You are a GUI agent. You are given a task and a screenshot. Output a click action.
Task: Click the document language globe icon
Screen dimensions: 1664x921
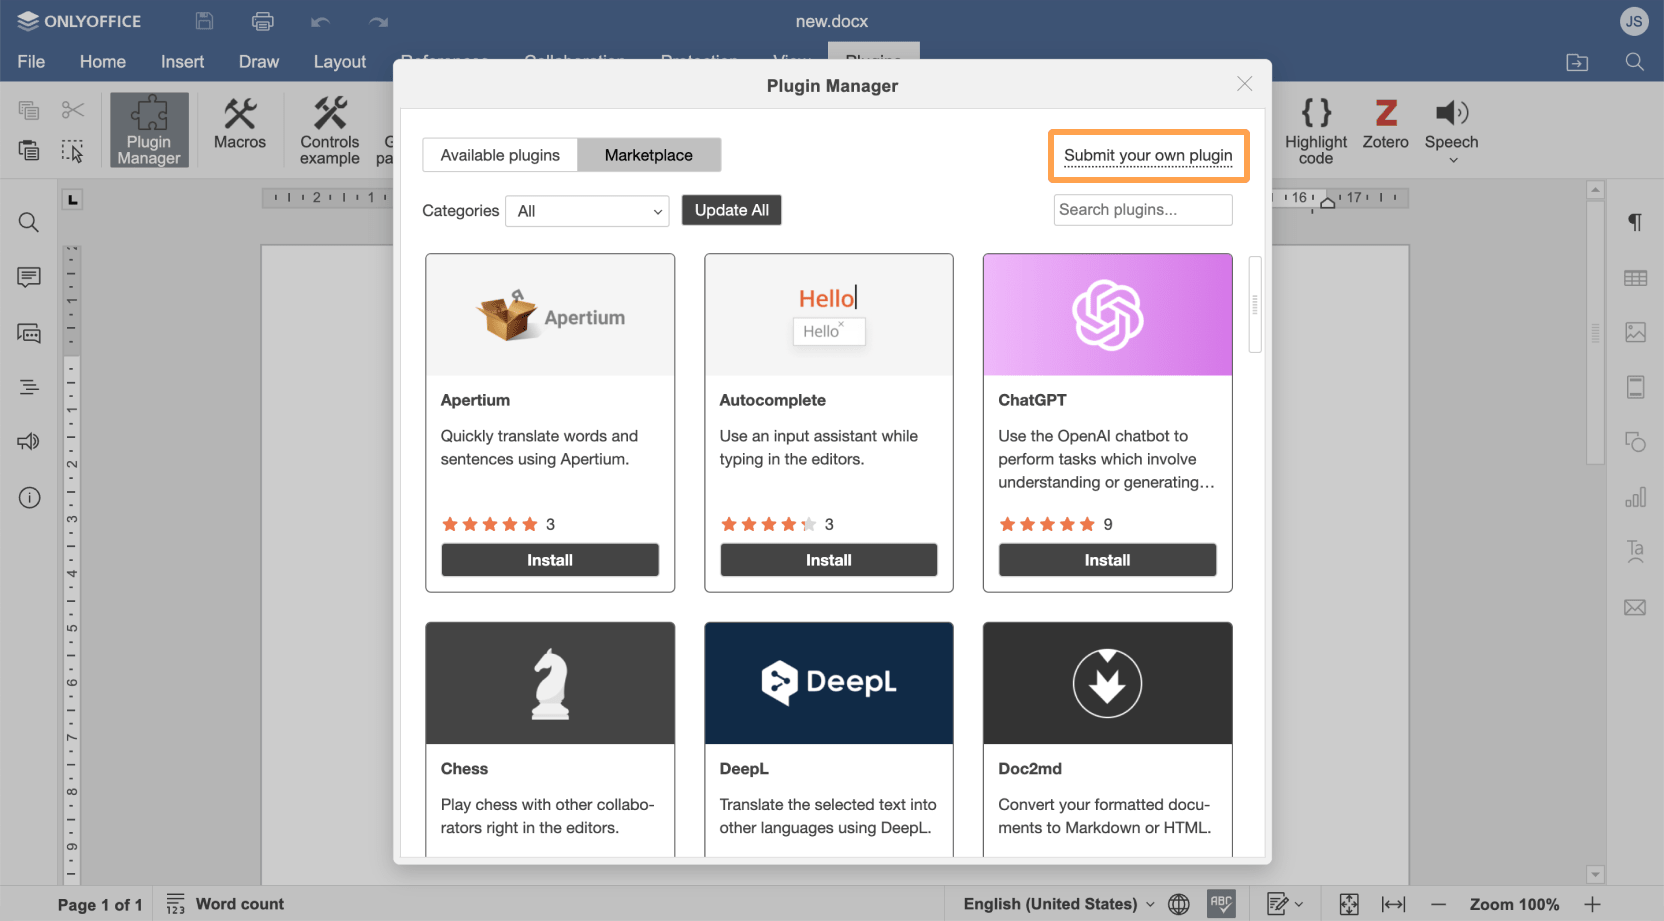coord(1179,904)
